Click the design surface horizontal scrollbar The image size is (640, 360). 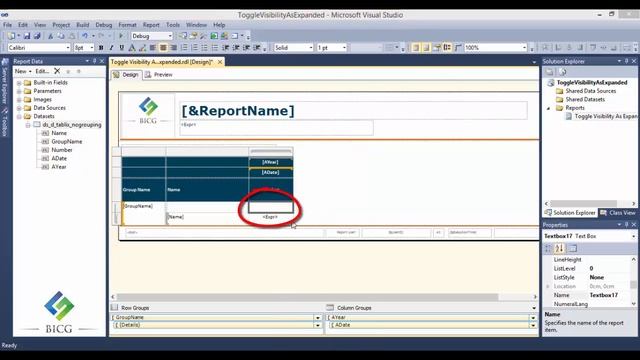pos(308,297)
